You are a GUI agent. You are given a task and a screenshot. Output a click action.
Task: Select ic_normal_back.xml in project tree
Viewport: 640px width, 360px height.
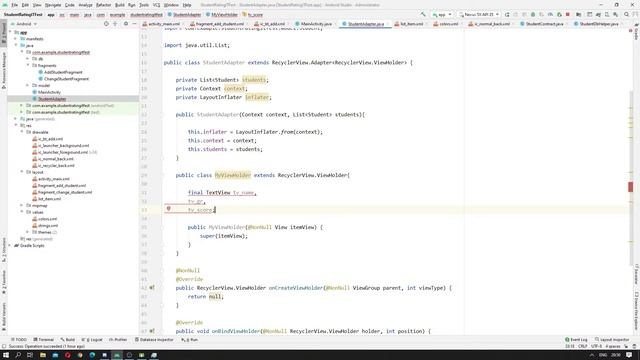coord(53,159)
